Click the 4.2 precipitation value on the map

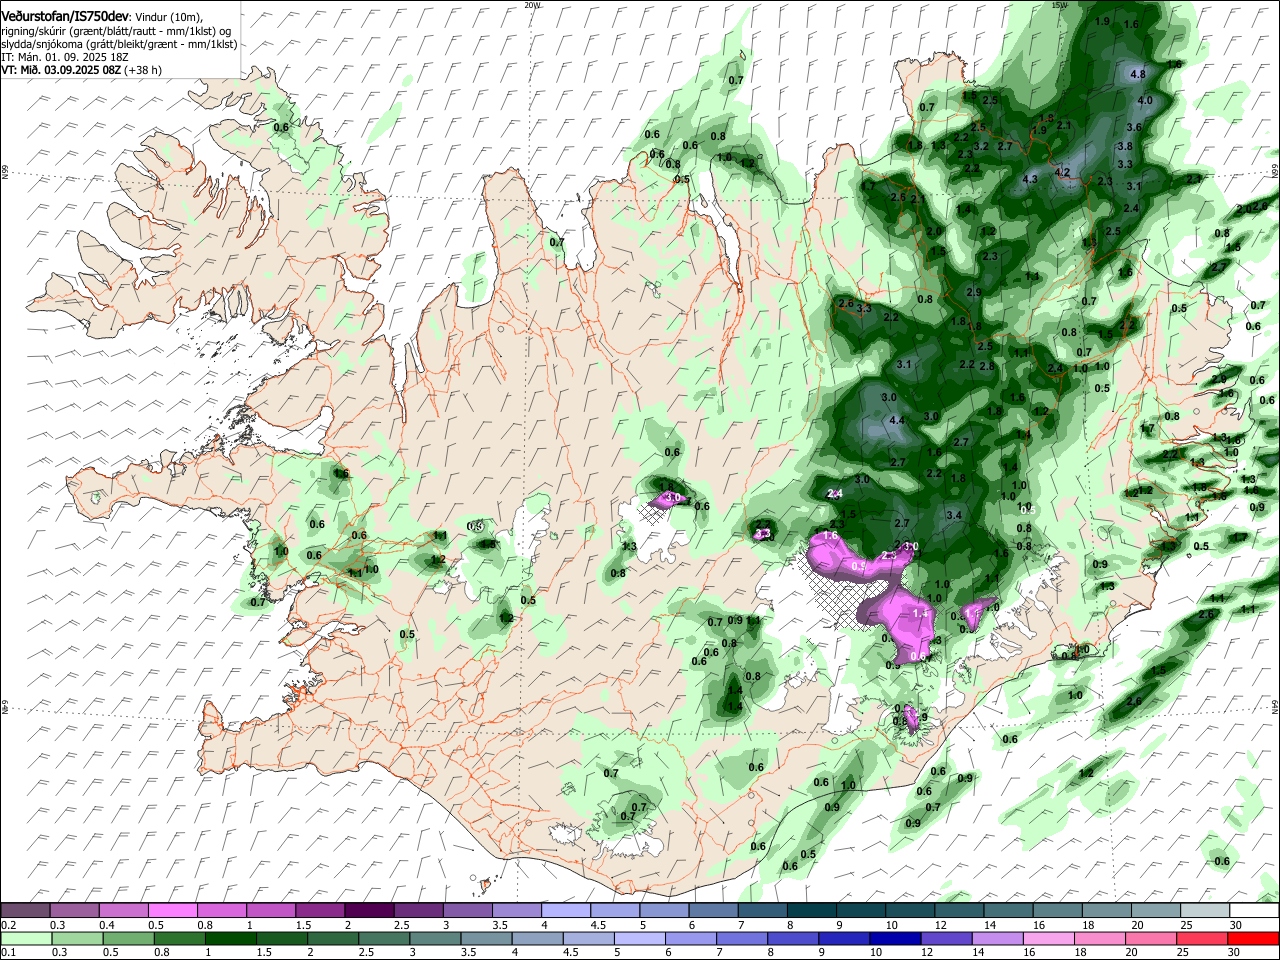point(1063,172)
